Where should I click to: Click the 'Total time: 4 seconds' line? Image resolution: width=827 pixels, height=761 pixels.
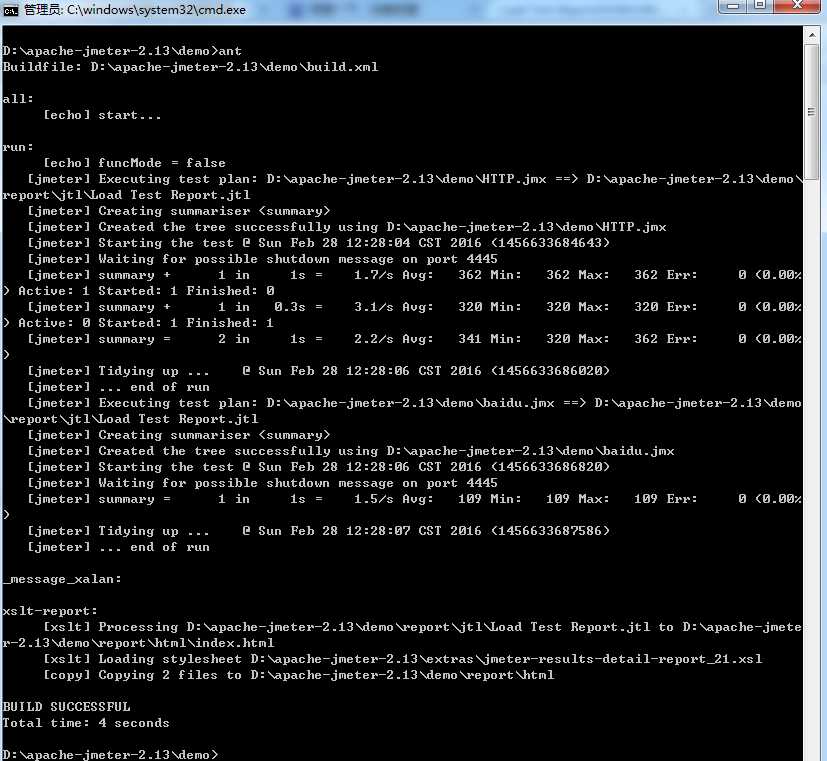pos(86,723)
